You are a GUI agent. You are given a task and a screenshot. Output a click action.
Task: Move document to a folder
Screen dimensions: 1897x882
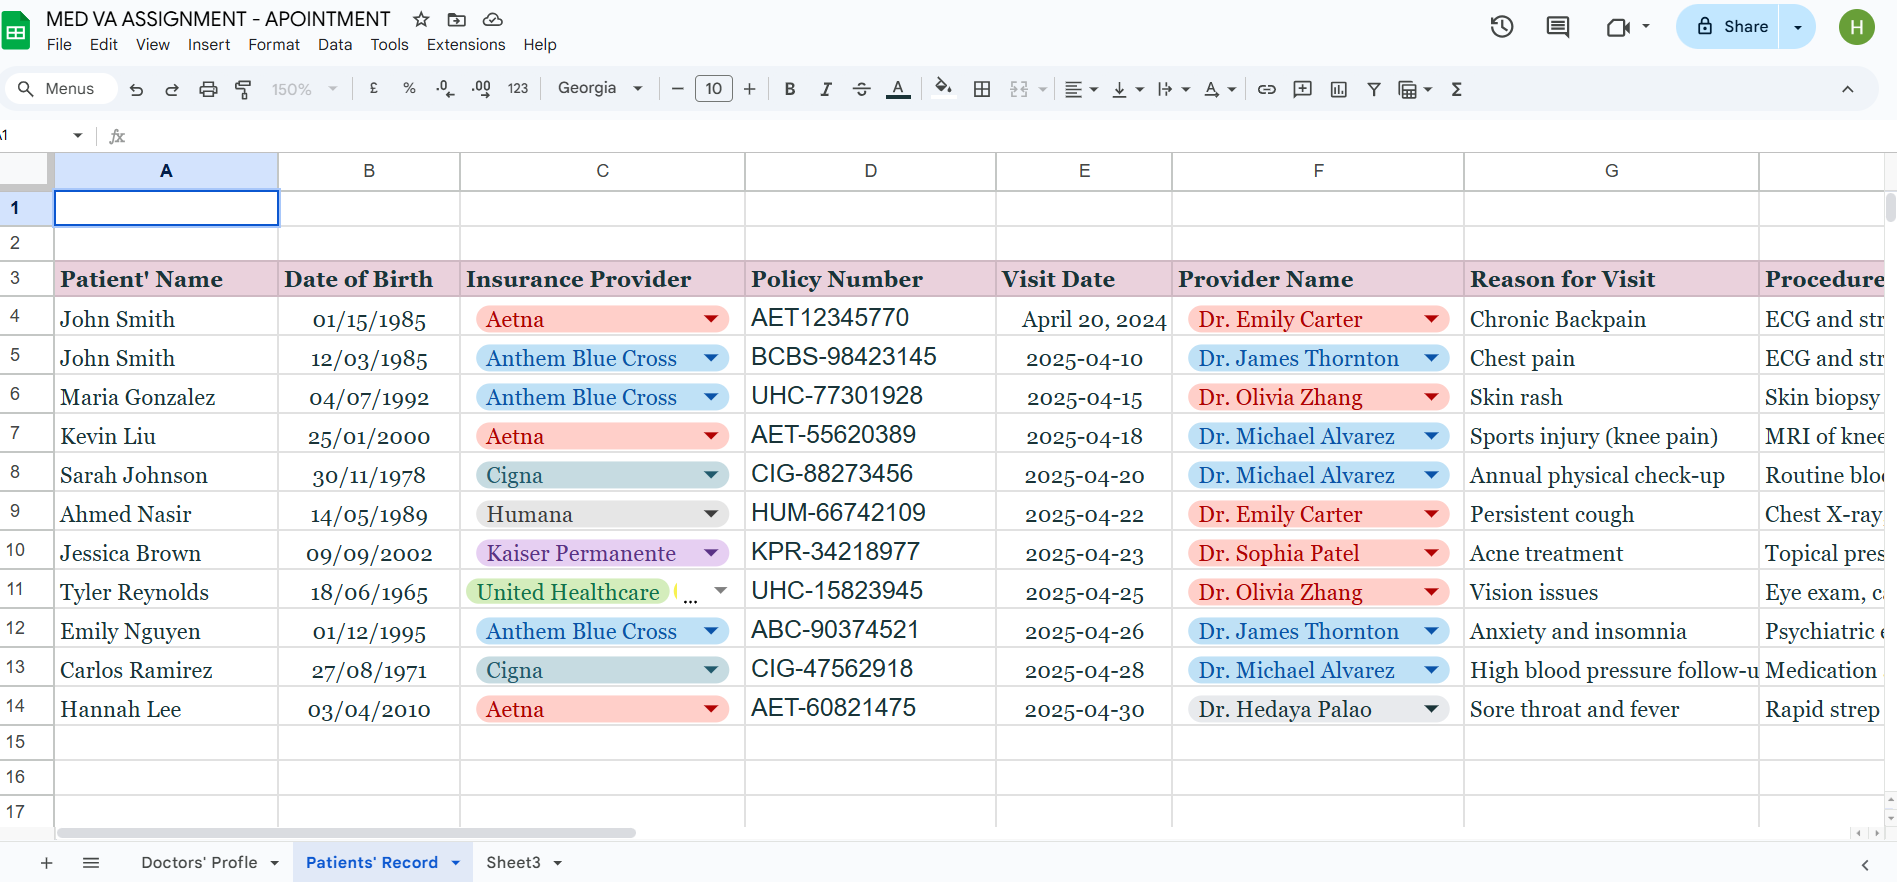point(457,19)
